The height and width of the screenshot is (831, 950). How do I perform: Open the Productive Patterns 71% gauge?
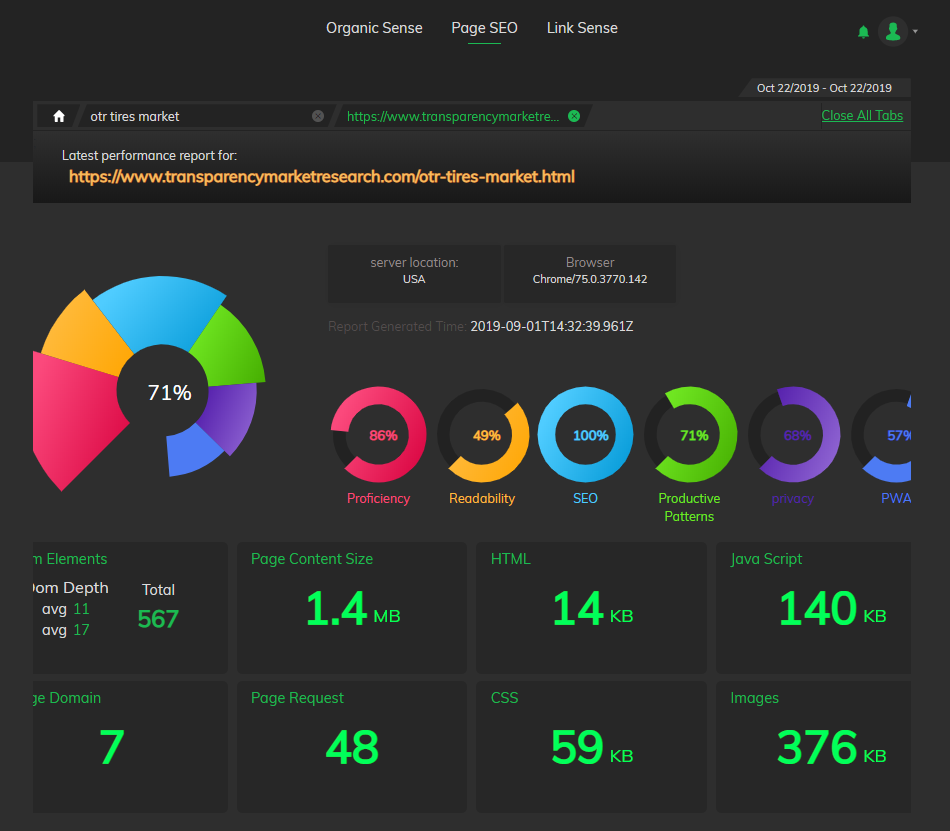(x=689, y=434)
